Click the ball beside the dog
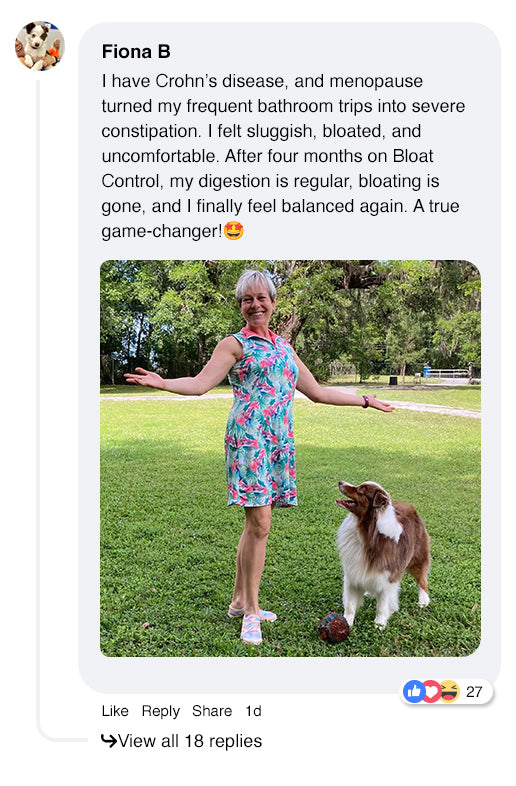Viewport: 516px width, 786px height. pyautogui.click(x=334, y=628)
